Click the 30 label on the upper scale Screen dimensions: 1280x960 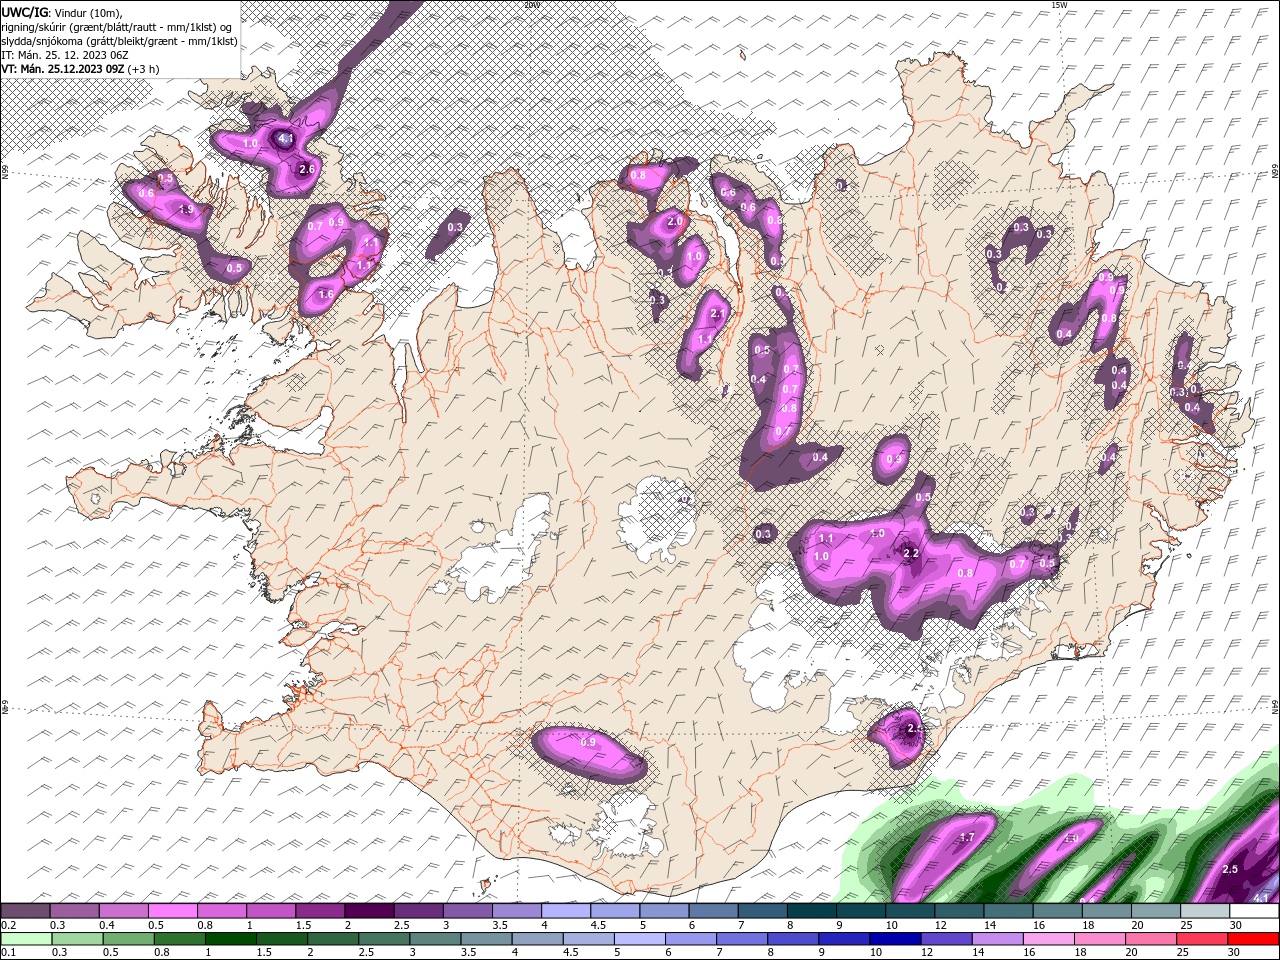point(1235,925)
